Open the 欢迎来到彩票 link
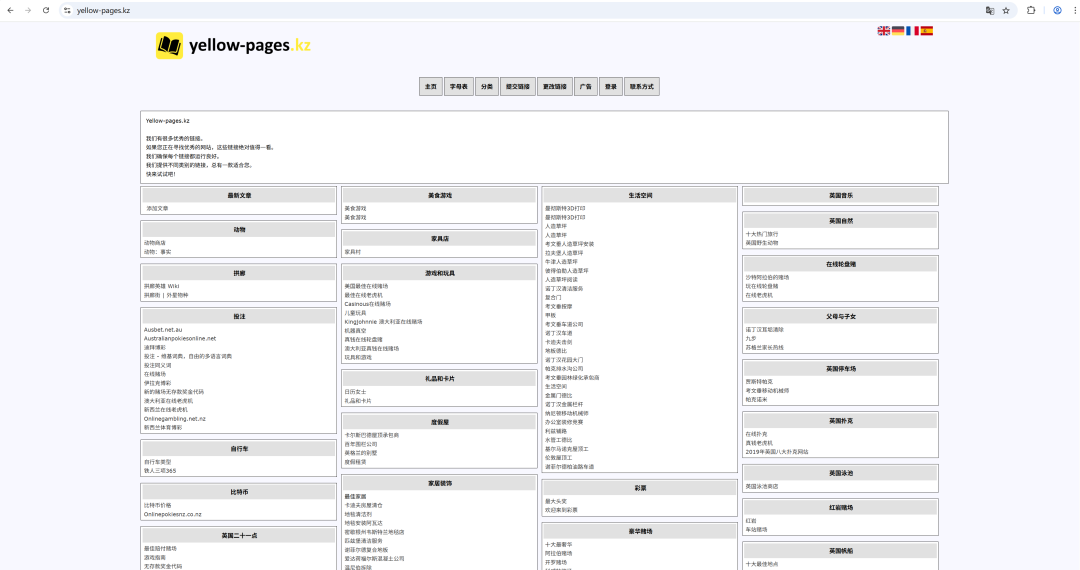This screenshot has width=1080, height=570. click(561, 510)
